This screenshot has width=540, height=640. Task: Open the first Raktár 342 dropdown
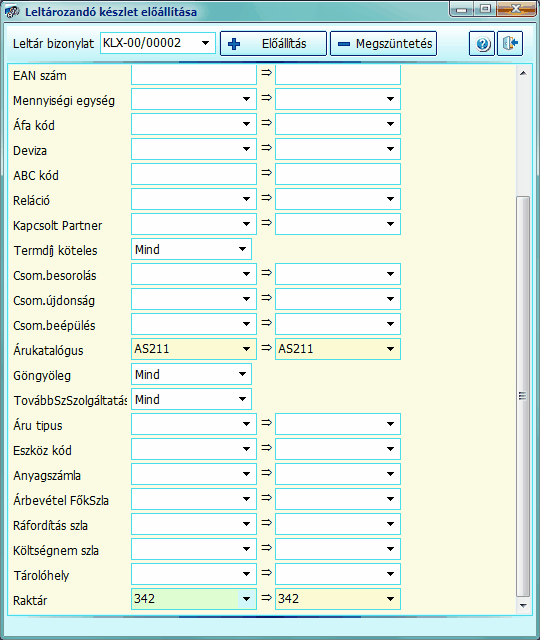[247, 599]
